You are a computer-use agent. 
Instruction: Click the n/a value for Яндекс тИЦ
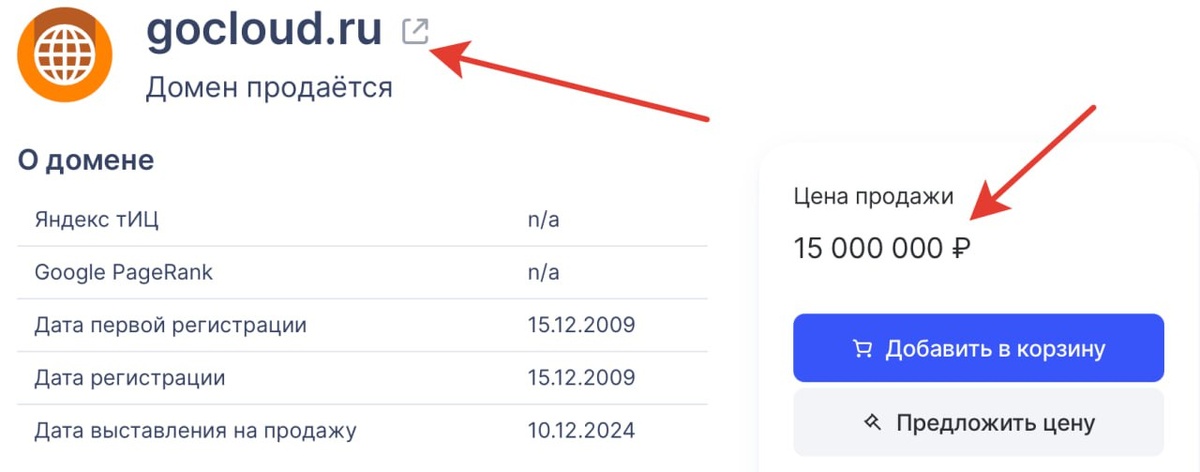pyautogui.click(x=543, y=220)
